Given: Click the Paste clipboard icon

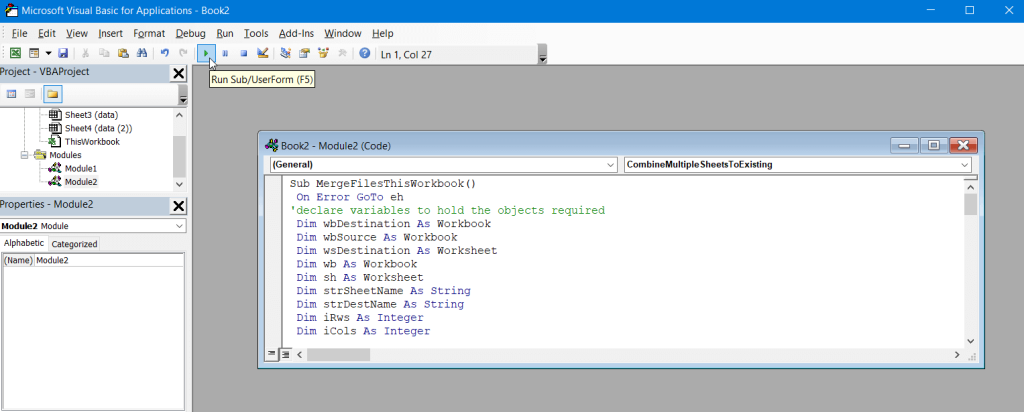Looking at the screenshot, I should click(123, 54).
